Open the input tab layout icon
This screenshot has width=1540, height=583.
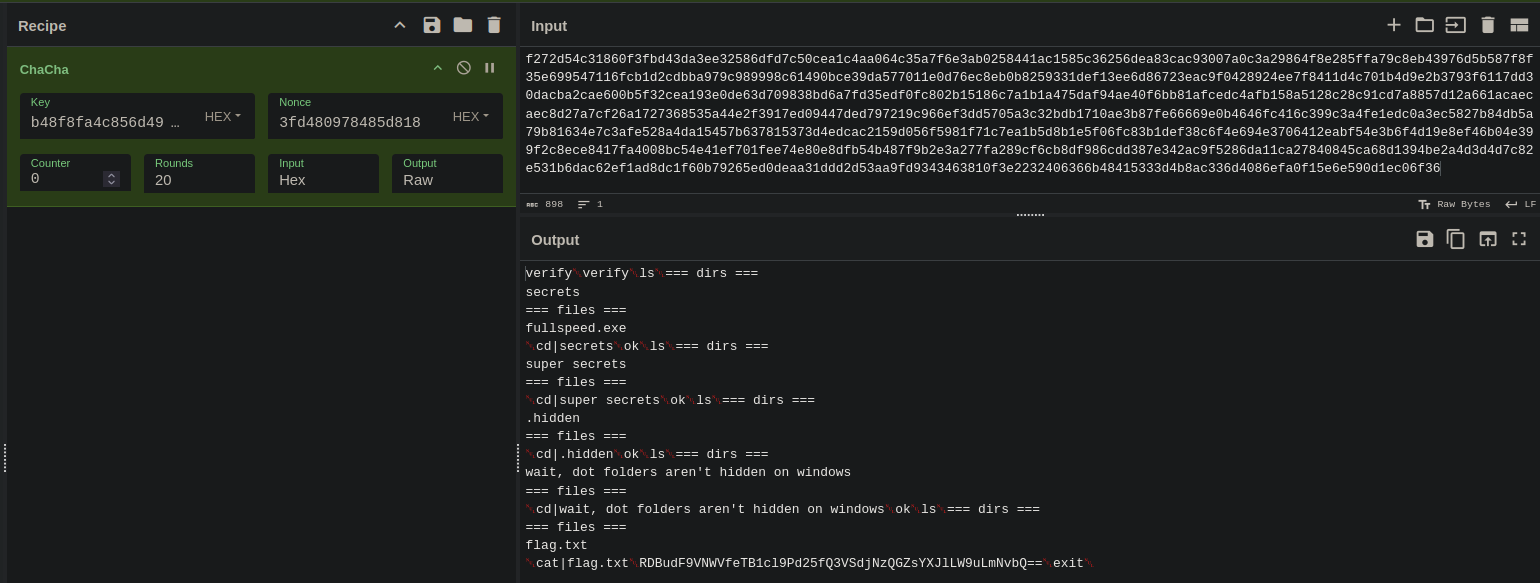point(1520,25)
